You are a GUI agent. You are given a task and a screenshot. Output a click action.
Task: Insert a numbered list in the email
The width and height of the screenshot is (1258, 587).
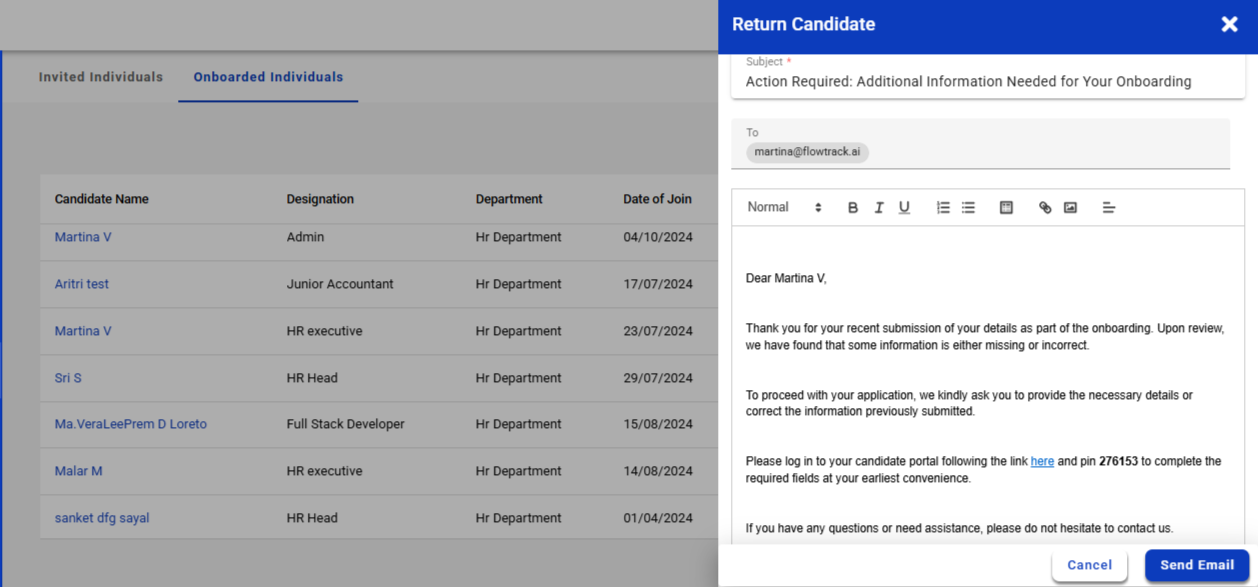point(943,208)
